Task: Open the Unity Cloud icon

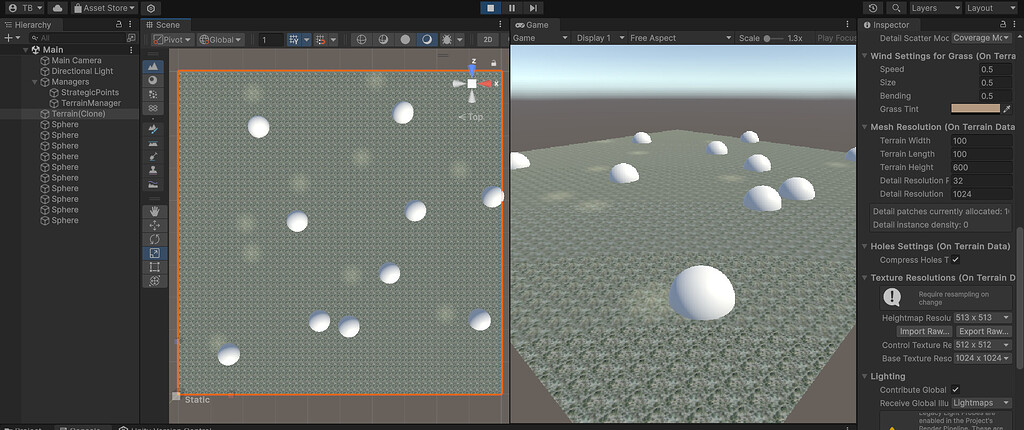Action: [x=57, y=8]
